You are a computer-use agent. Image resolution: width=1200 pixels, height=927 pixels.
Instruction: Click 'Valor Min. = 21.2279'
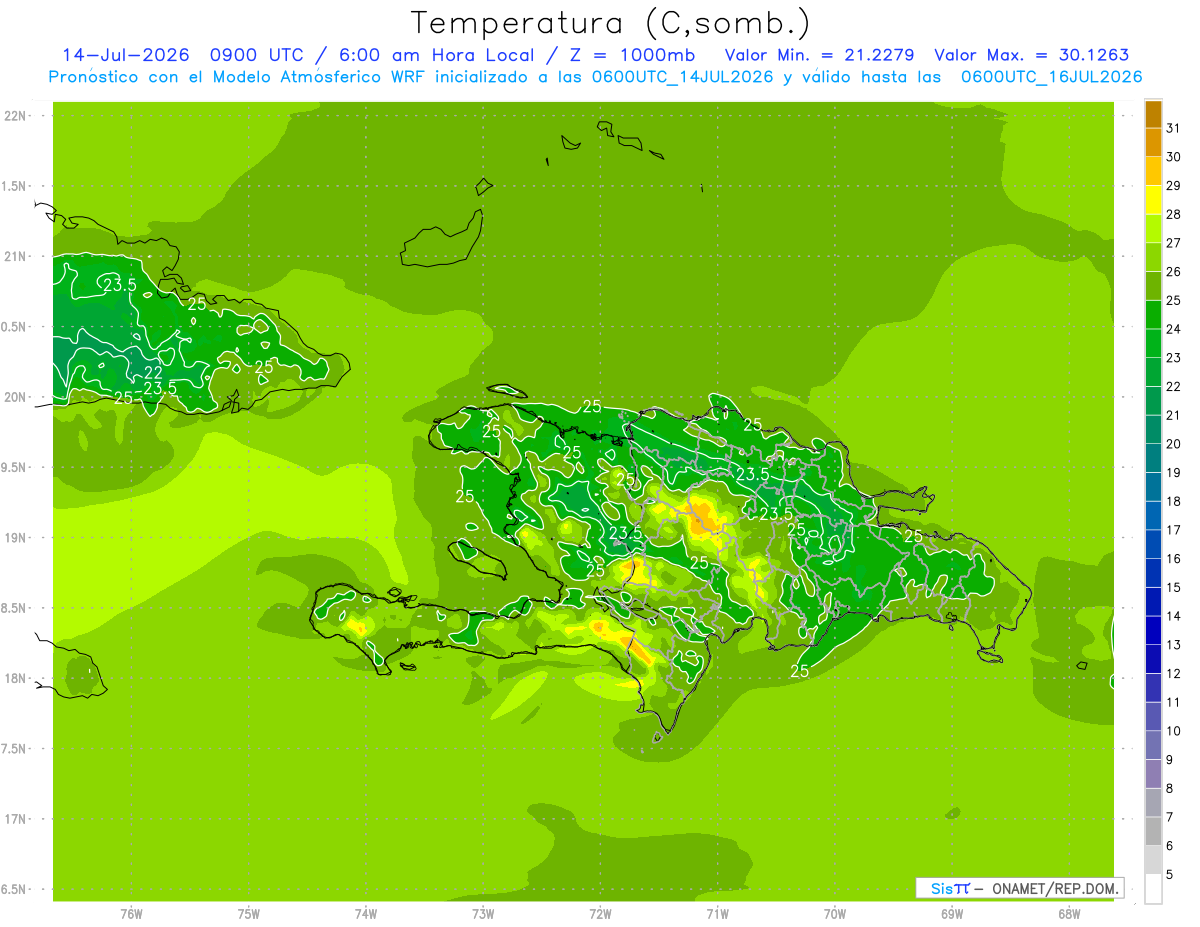[x=820, y=55]
